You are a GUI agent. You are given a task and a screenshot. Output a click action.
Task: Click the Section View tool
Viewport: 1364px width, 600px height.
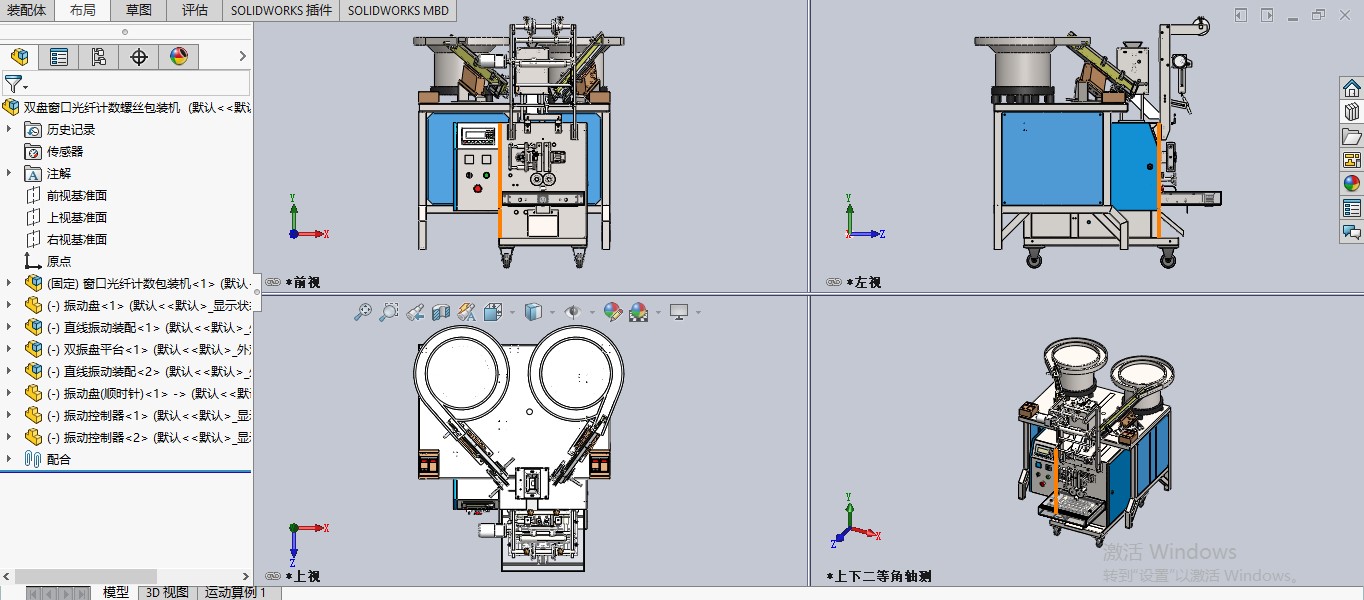(441, 312)
